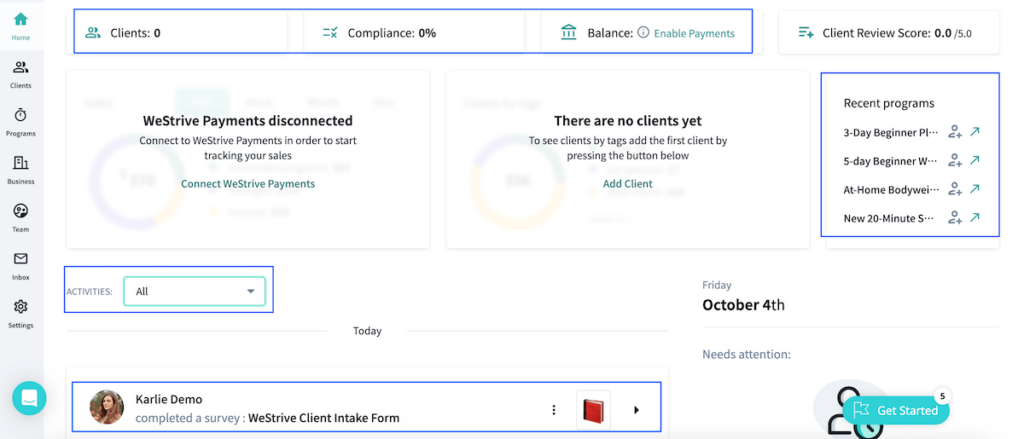Assign client to 3-Day Beginner program
Viewport: 1024px width, 439px height.
pyautogui.click(x=955, y=132)
